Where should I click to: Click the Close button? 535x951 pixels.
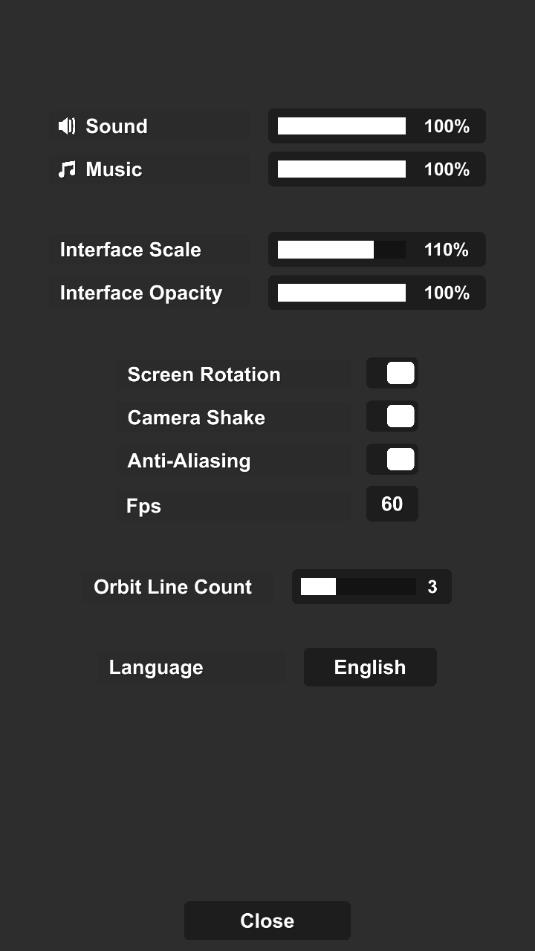267,921
